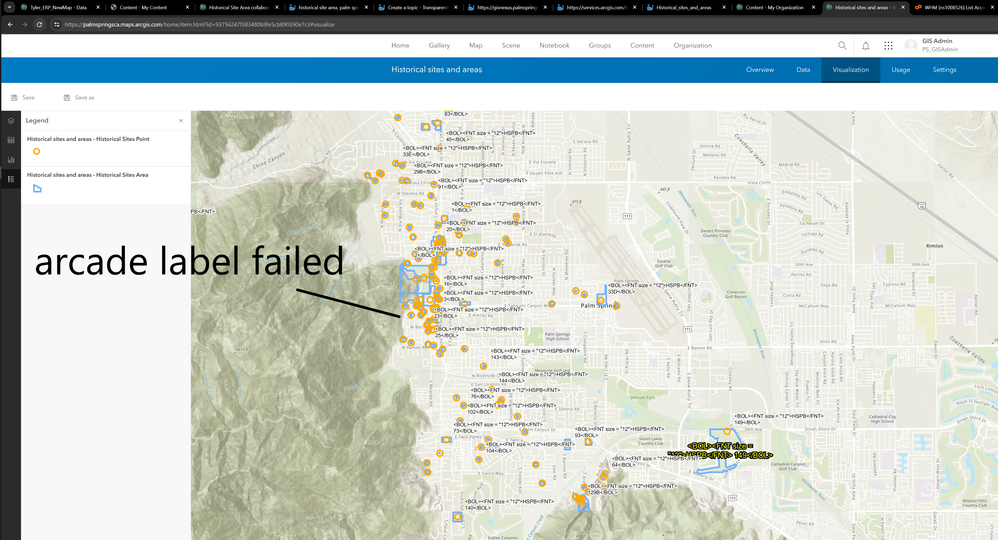
Task: Click the Historical sites and areas page title
Action: (x=437, y=70)
